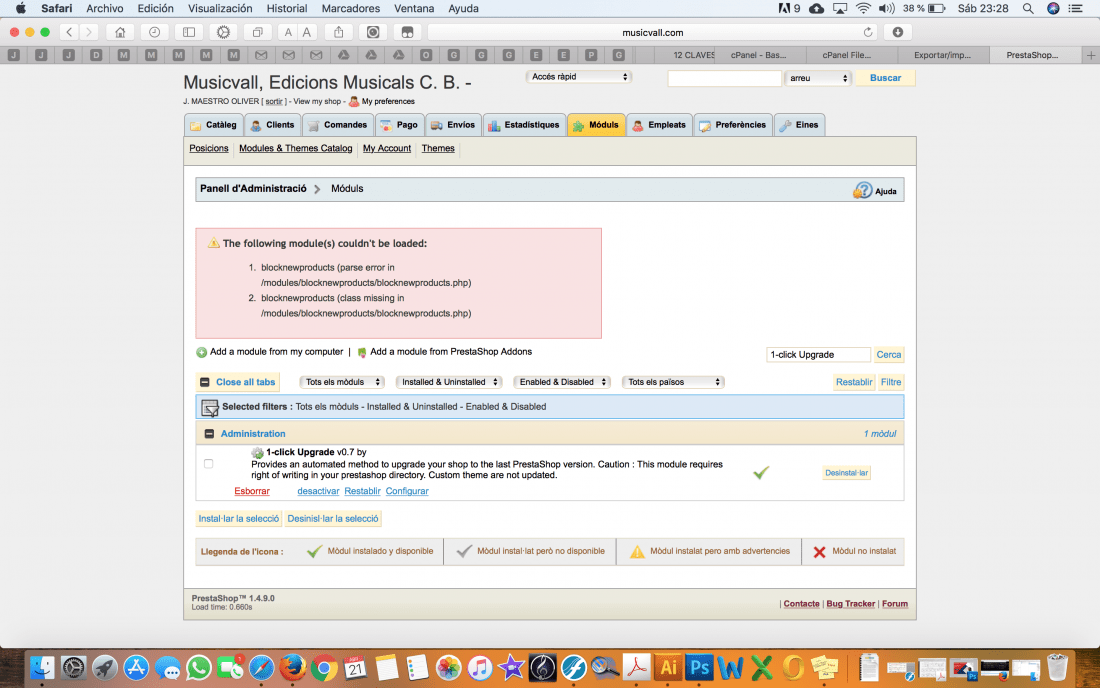
Task: Open the 'Tots els mòduls' dropdown
Action: (x=342, y=382)
